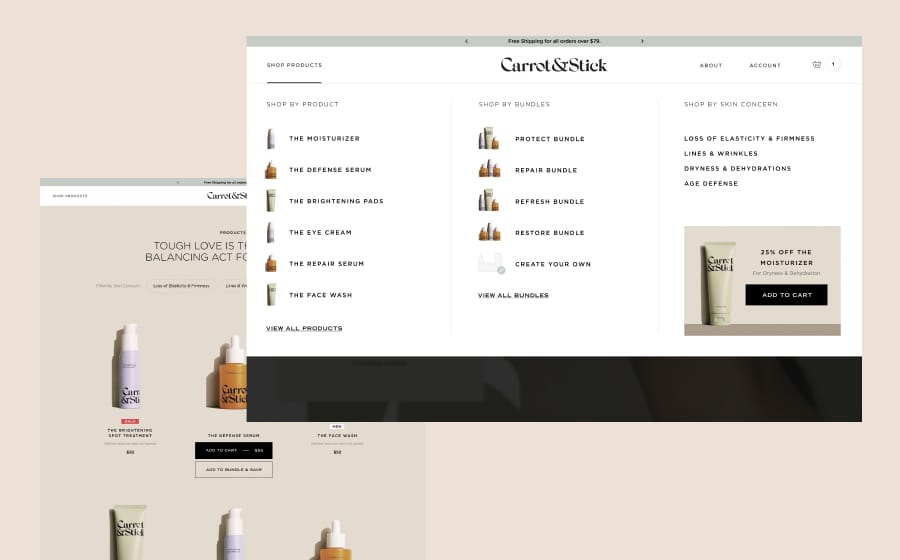Click Add to Cart in Moisturizer promo
The image size is (900, 560).
click(x=786, y=295)
